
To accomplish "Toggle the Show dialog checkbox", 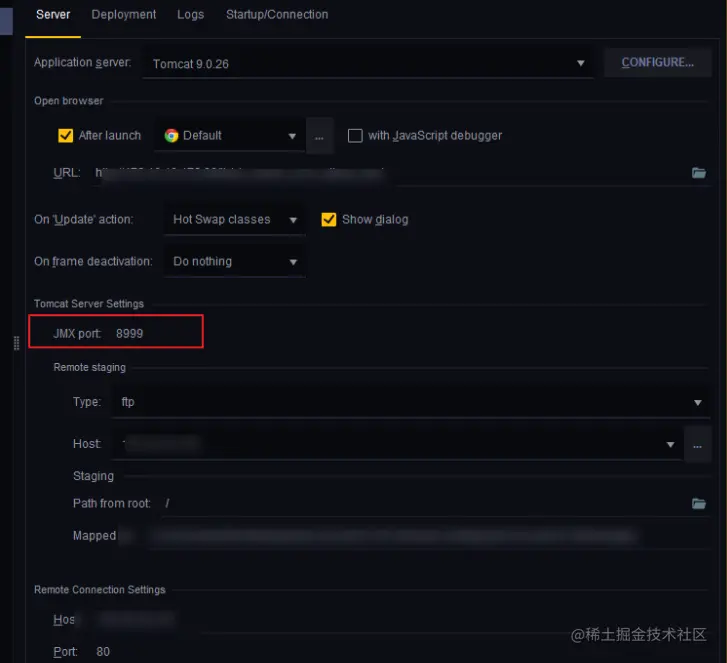I will coord(329,219).
